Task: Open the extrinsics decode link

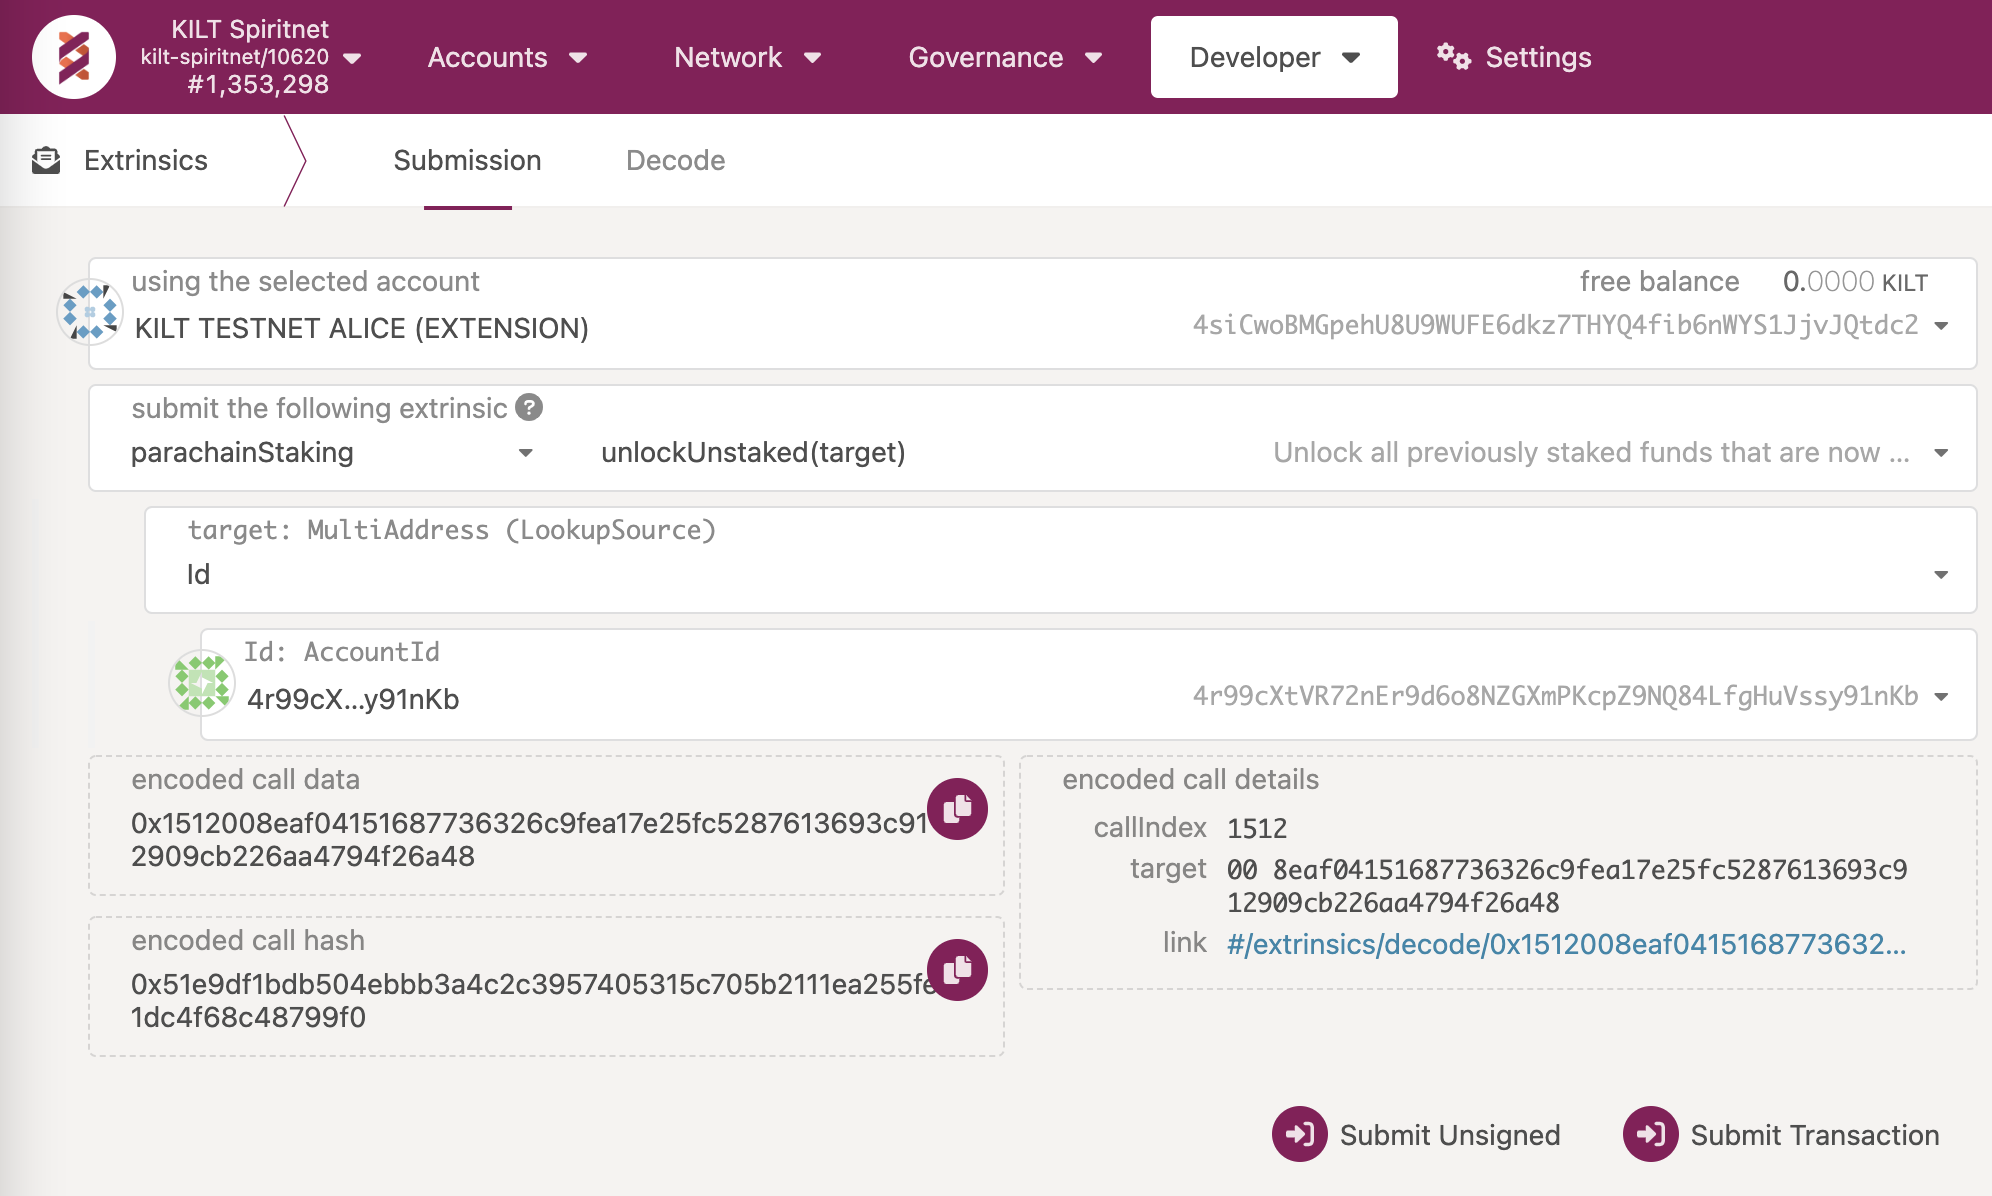Action: tap(1565, 944)
